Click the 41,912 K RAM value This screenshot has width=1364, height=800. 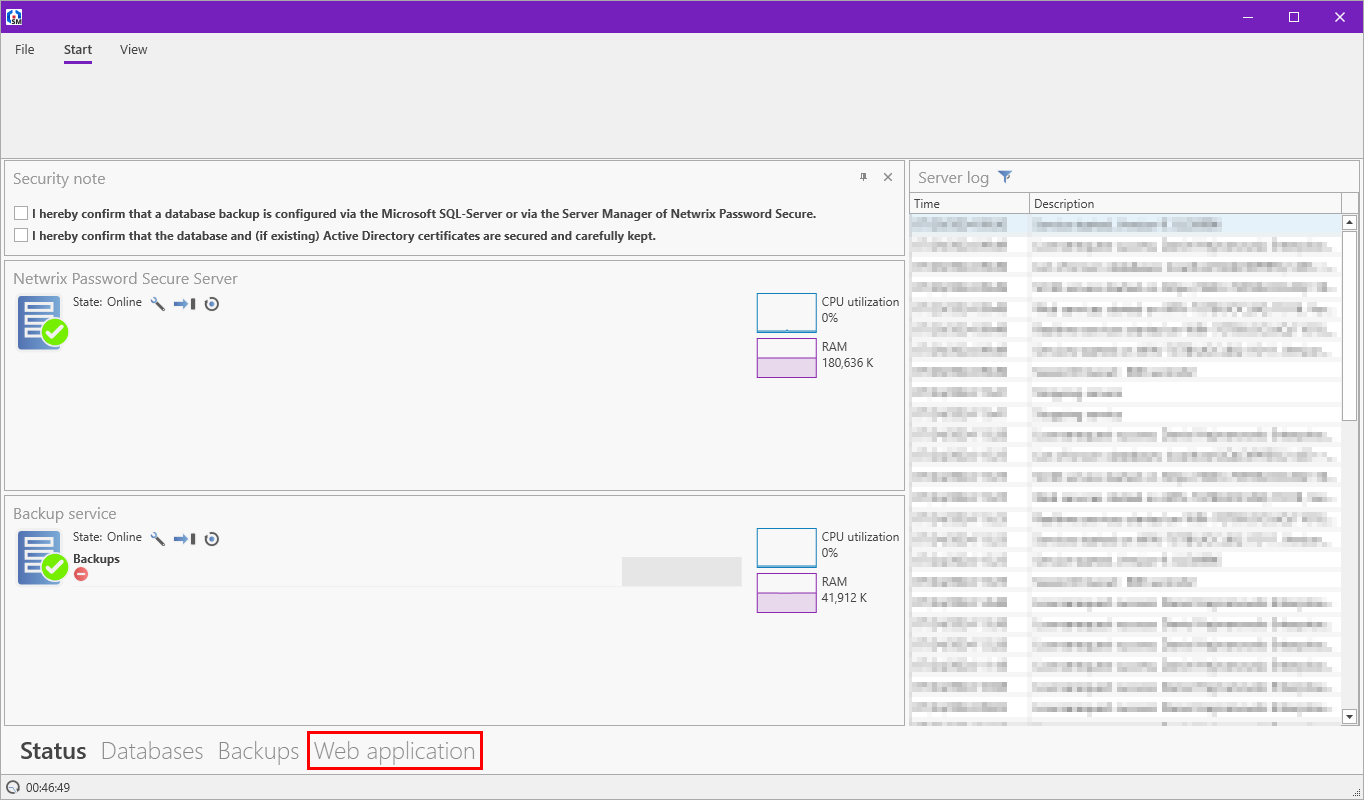[845, 598]
